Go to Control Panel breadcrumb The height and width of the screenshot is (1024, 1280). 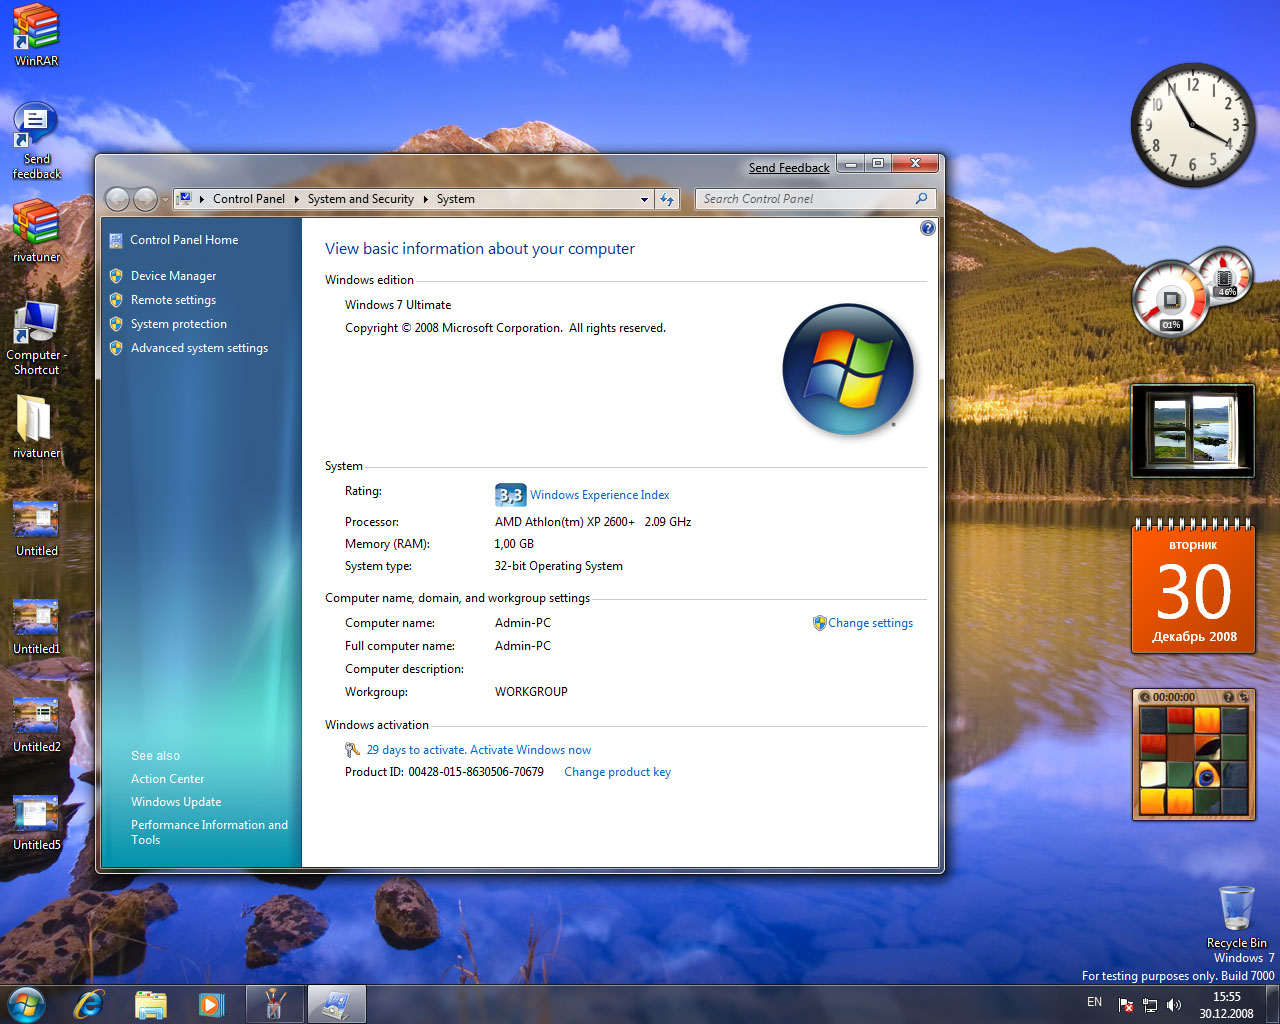(249, 199)
